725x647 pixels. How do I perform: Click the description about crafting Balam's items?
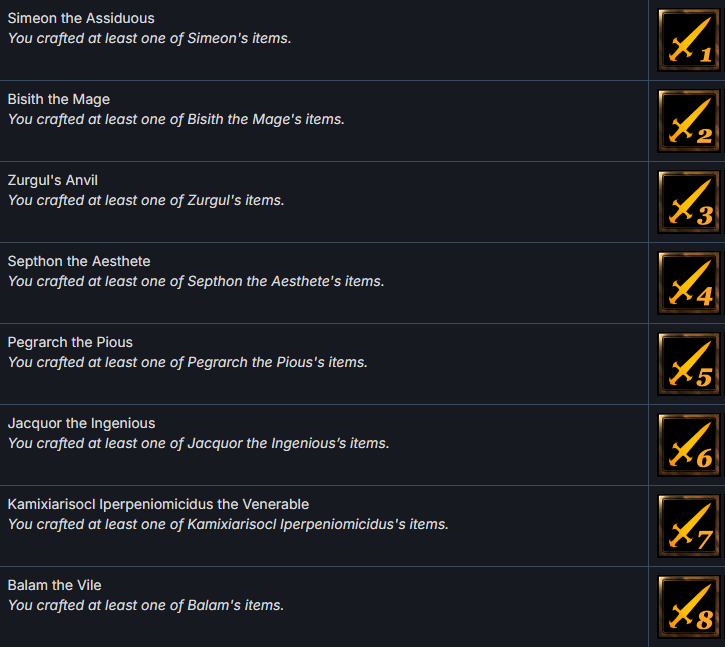[146, 606]
